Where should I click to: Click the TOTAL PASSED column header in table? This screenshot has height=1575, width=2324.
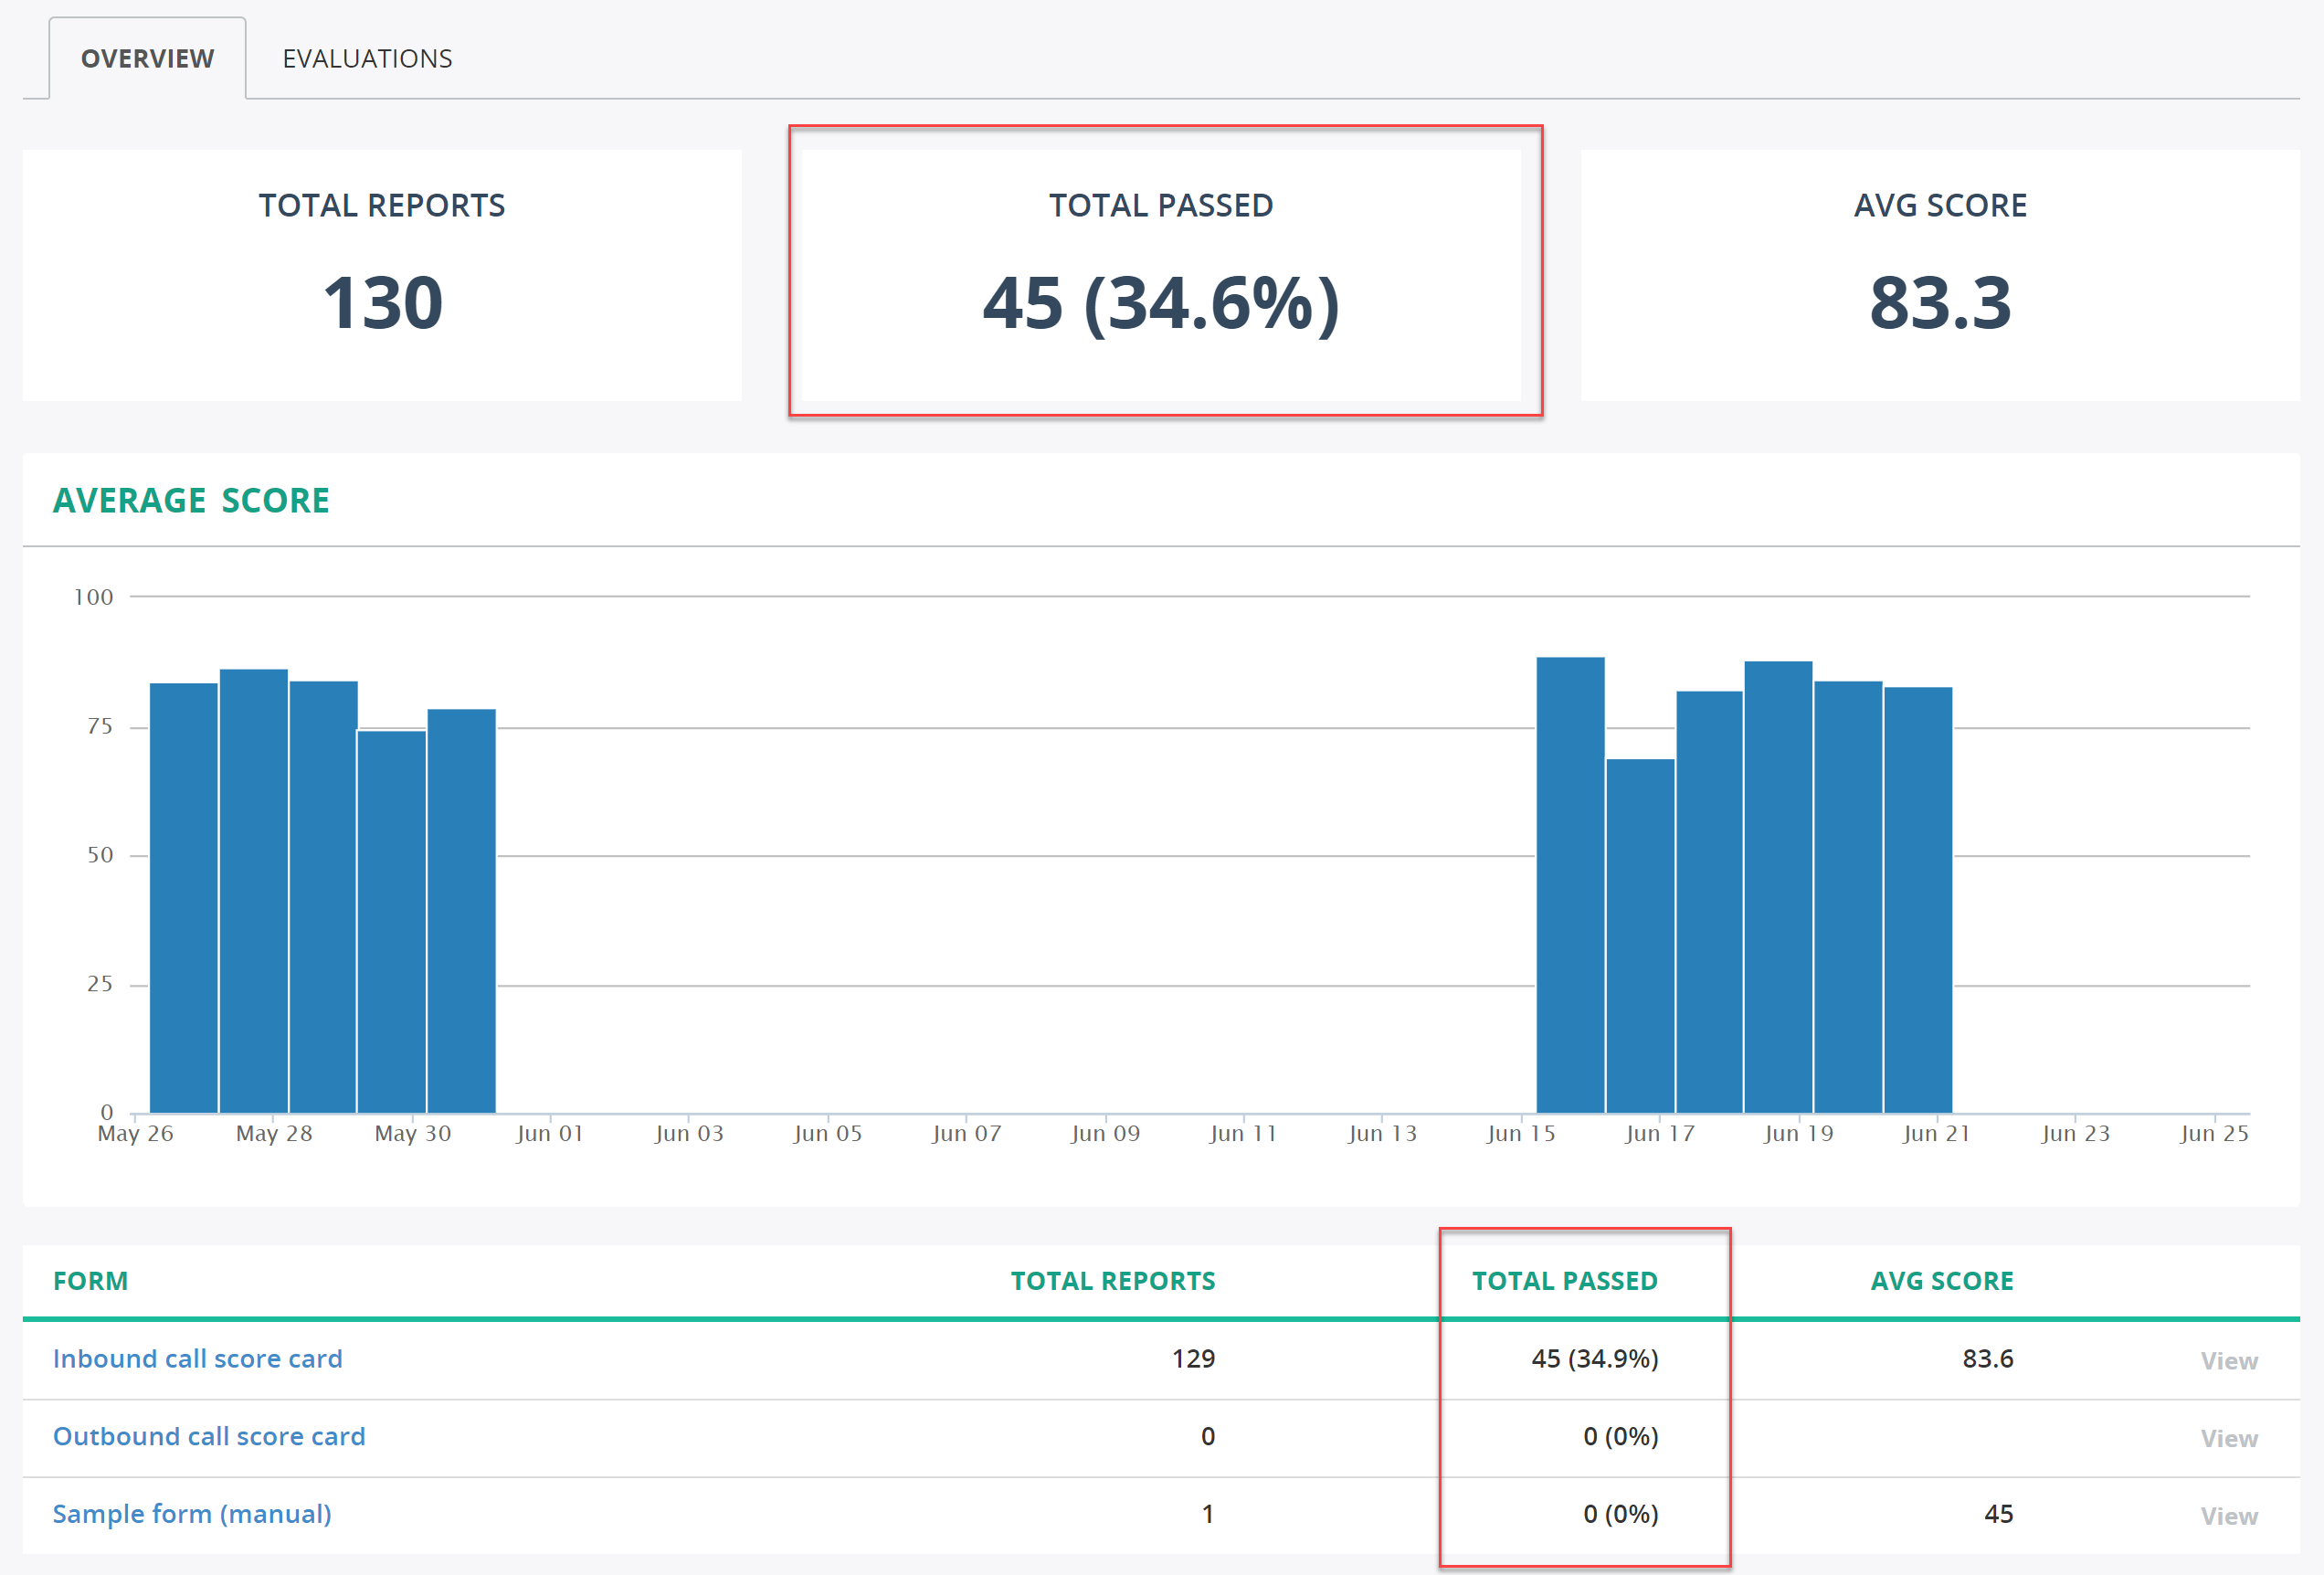(x=1565, y=1281)
